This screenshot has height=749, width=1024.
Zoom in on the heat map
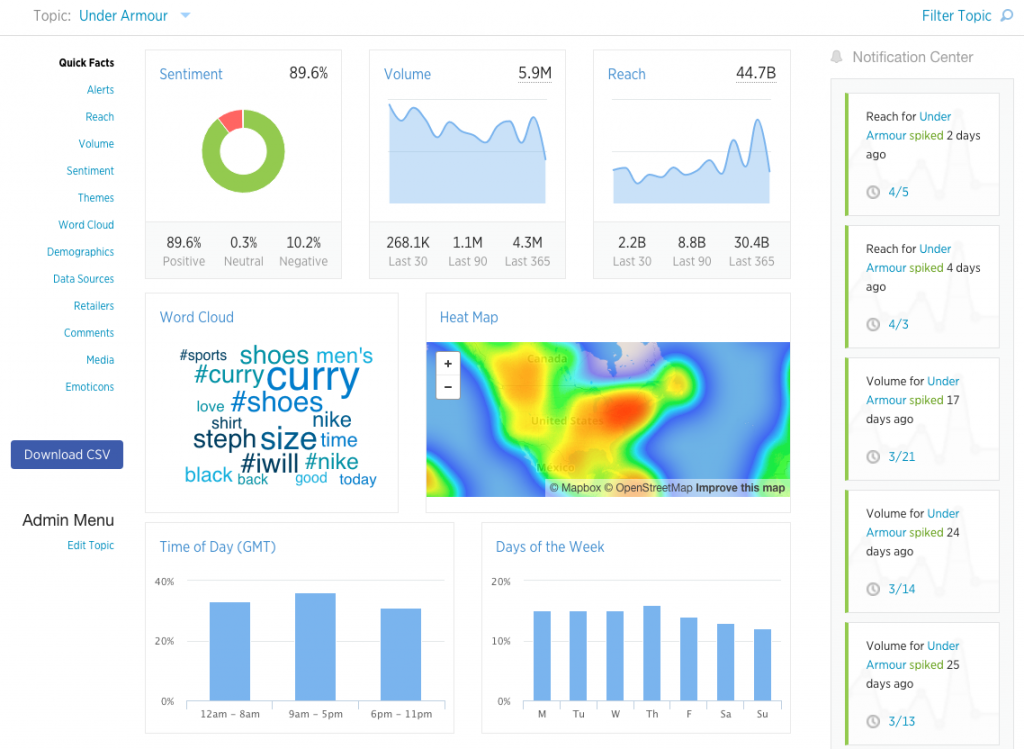point(448,364)
